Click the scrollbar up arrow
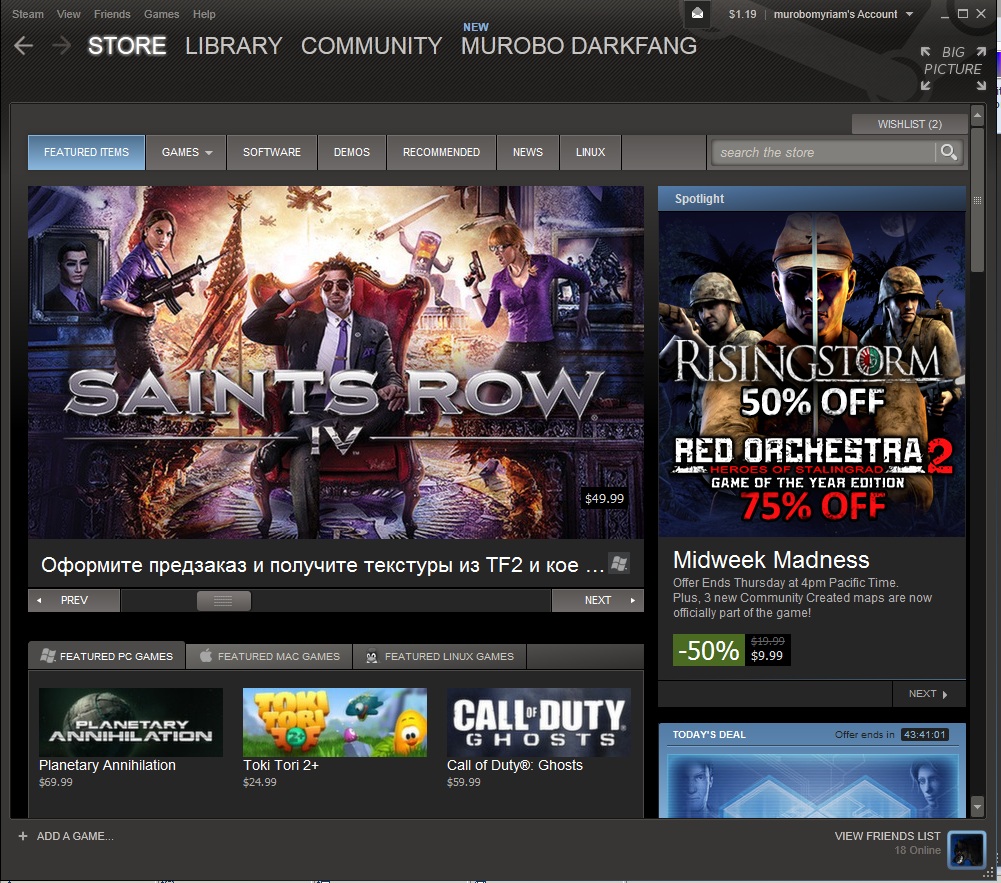1001x883 pixels. (x=977, y=116)
